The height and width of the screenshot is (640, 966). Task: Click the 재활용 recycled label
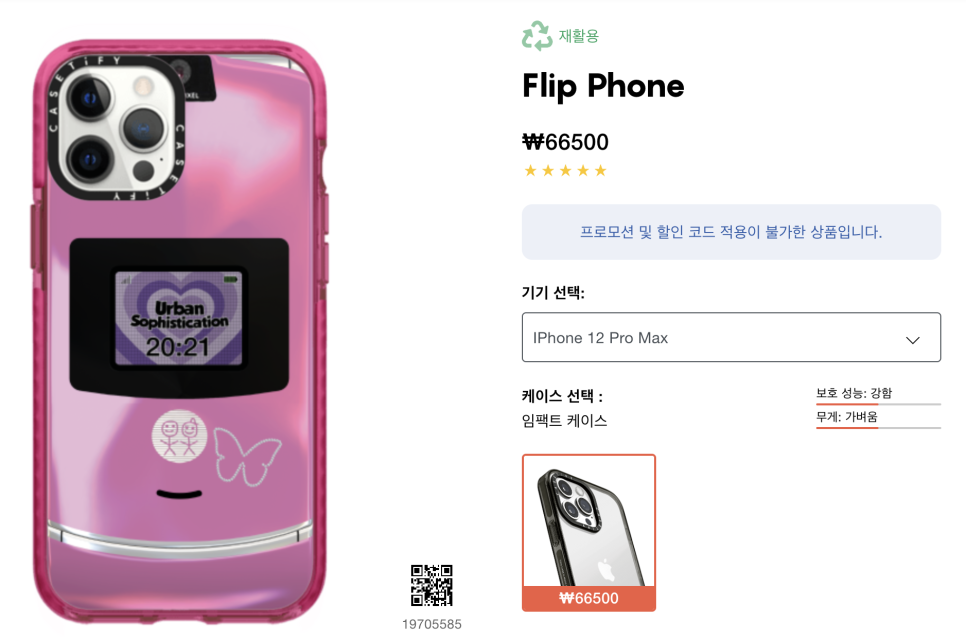pyautogui.click(x=578, y=36)
